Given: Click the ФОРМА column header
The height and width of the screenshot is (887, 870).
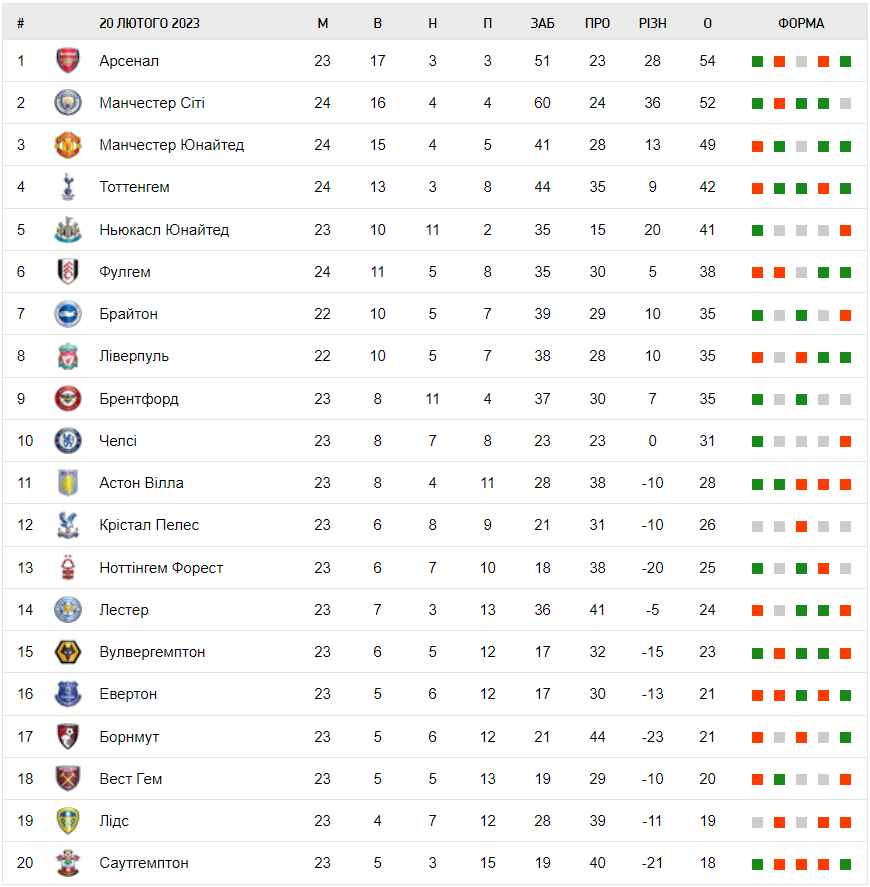Looking at the screenshot, I should click(x=801, y=23).
